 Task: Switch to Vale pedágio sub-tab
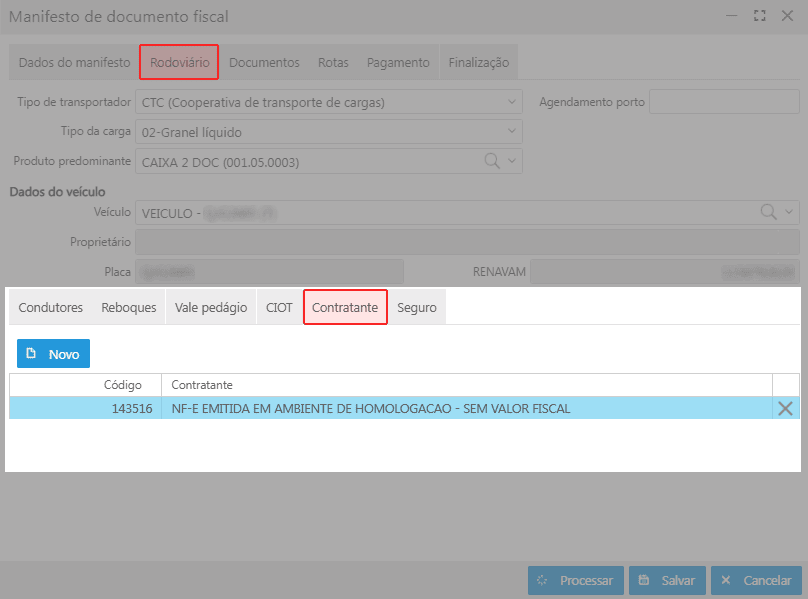pos(211,308)
